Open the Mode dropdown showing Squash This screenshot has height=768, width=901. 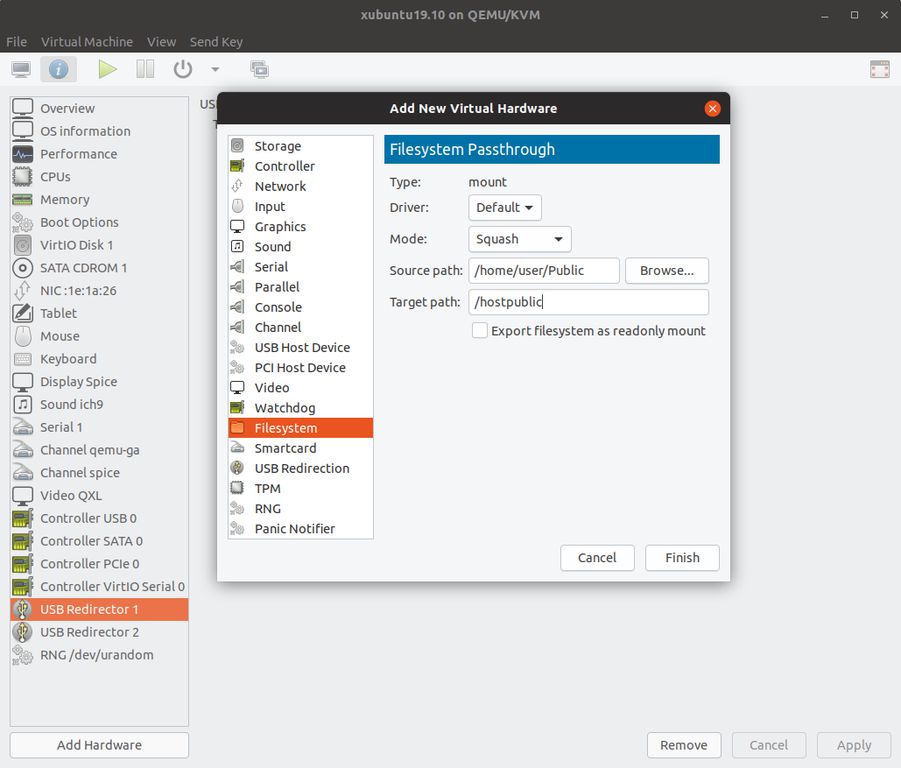tap(519, 239)
